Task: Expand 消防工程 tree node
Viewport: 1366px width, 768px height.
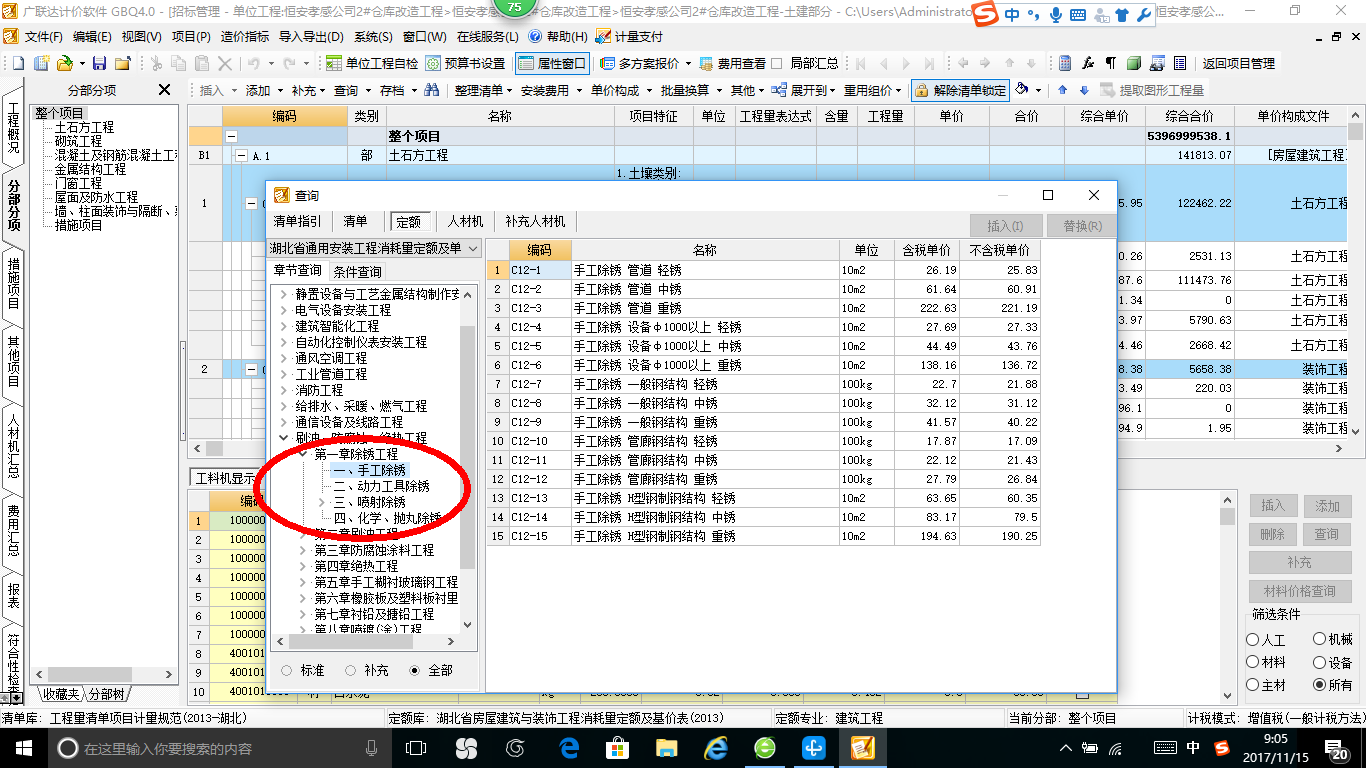Action: [x=284, y=390]
